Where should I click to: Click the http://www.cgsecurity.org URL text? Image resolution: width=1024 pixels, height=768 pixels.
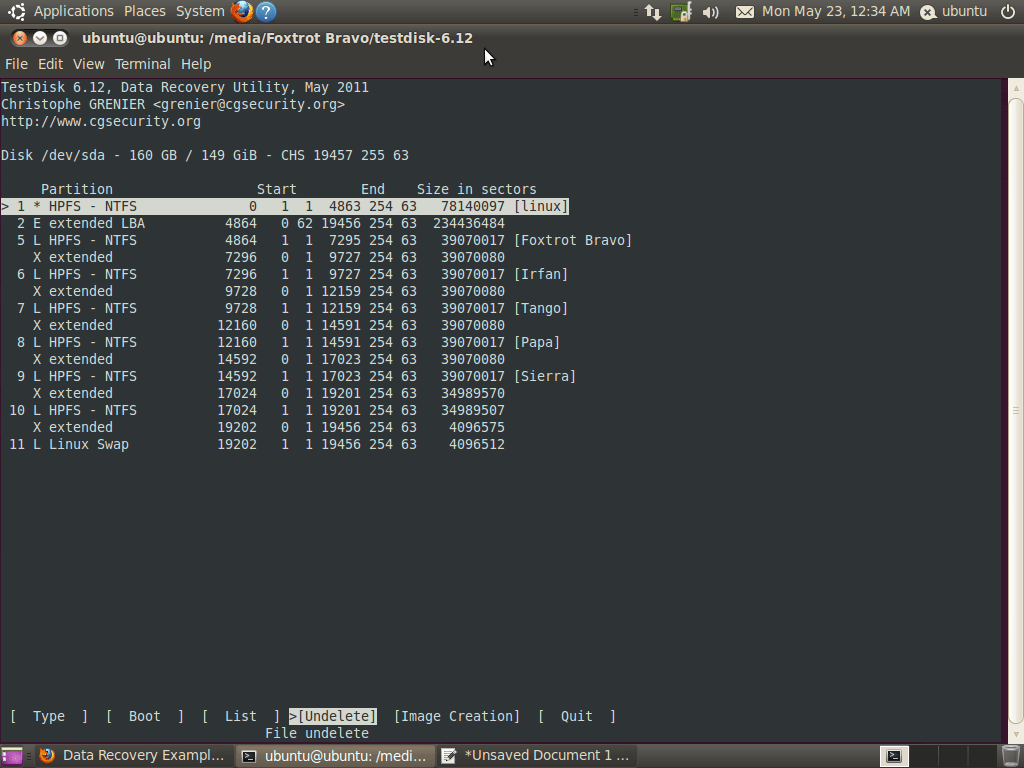tap(101, 121)
